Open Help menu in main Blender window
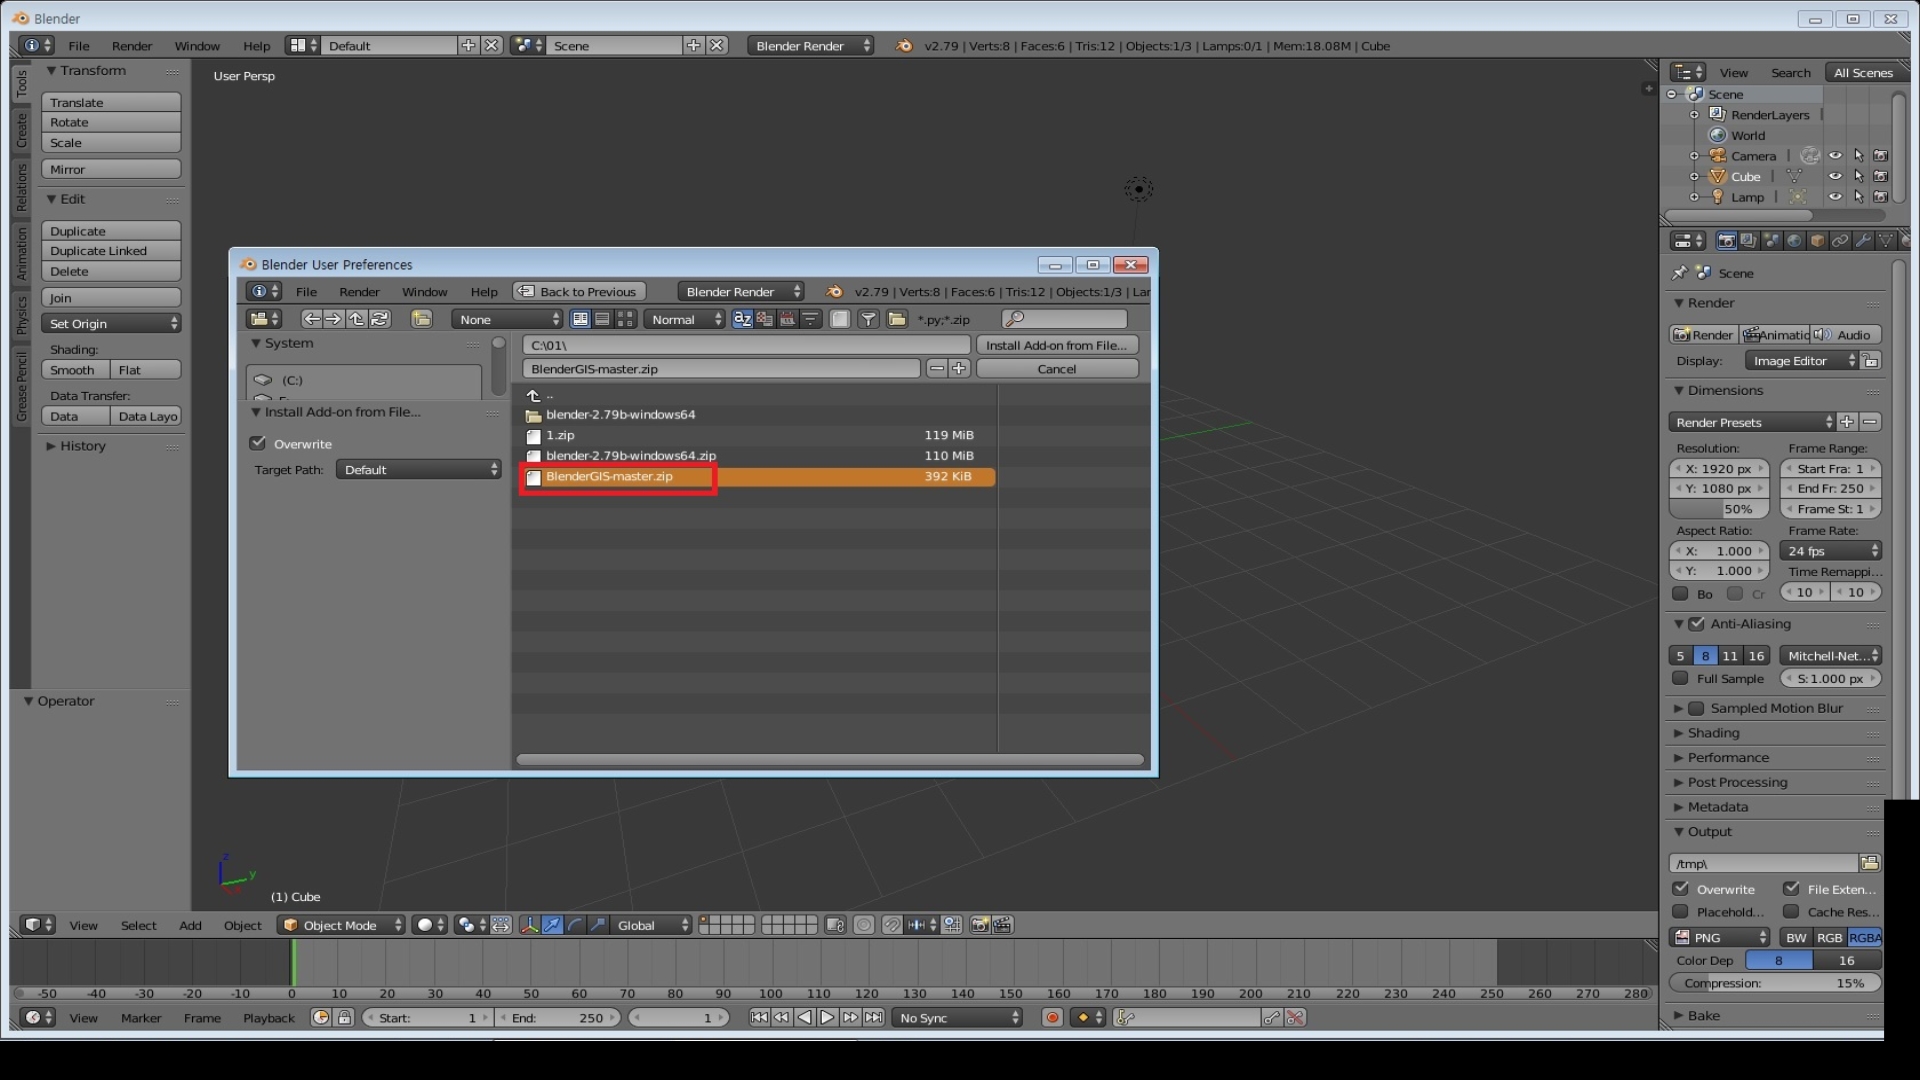 (256, 46)
